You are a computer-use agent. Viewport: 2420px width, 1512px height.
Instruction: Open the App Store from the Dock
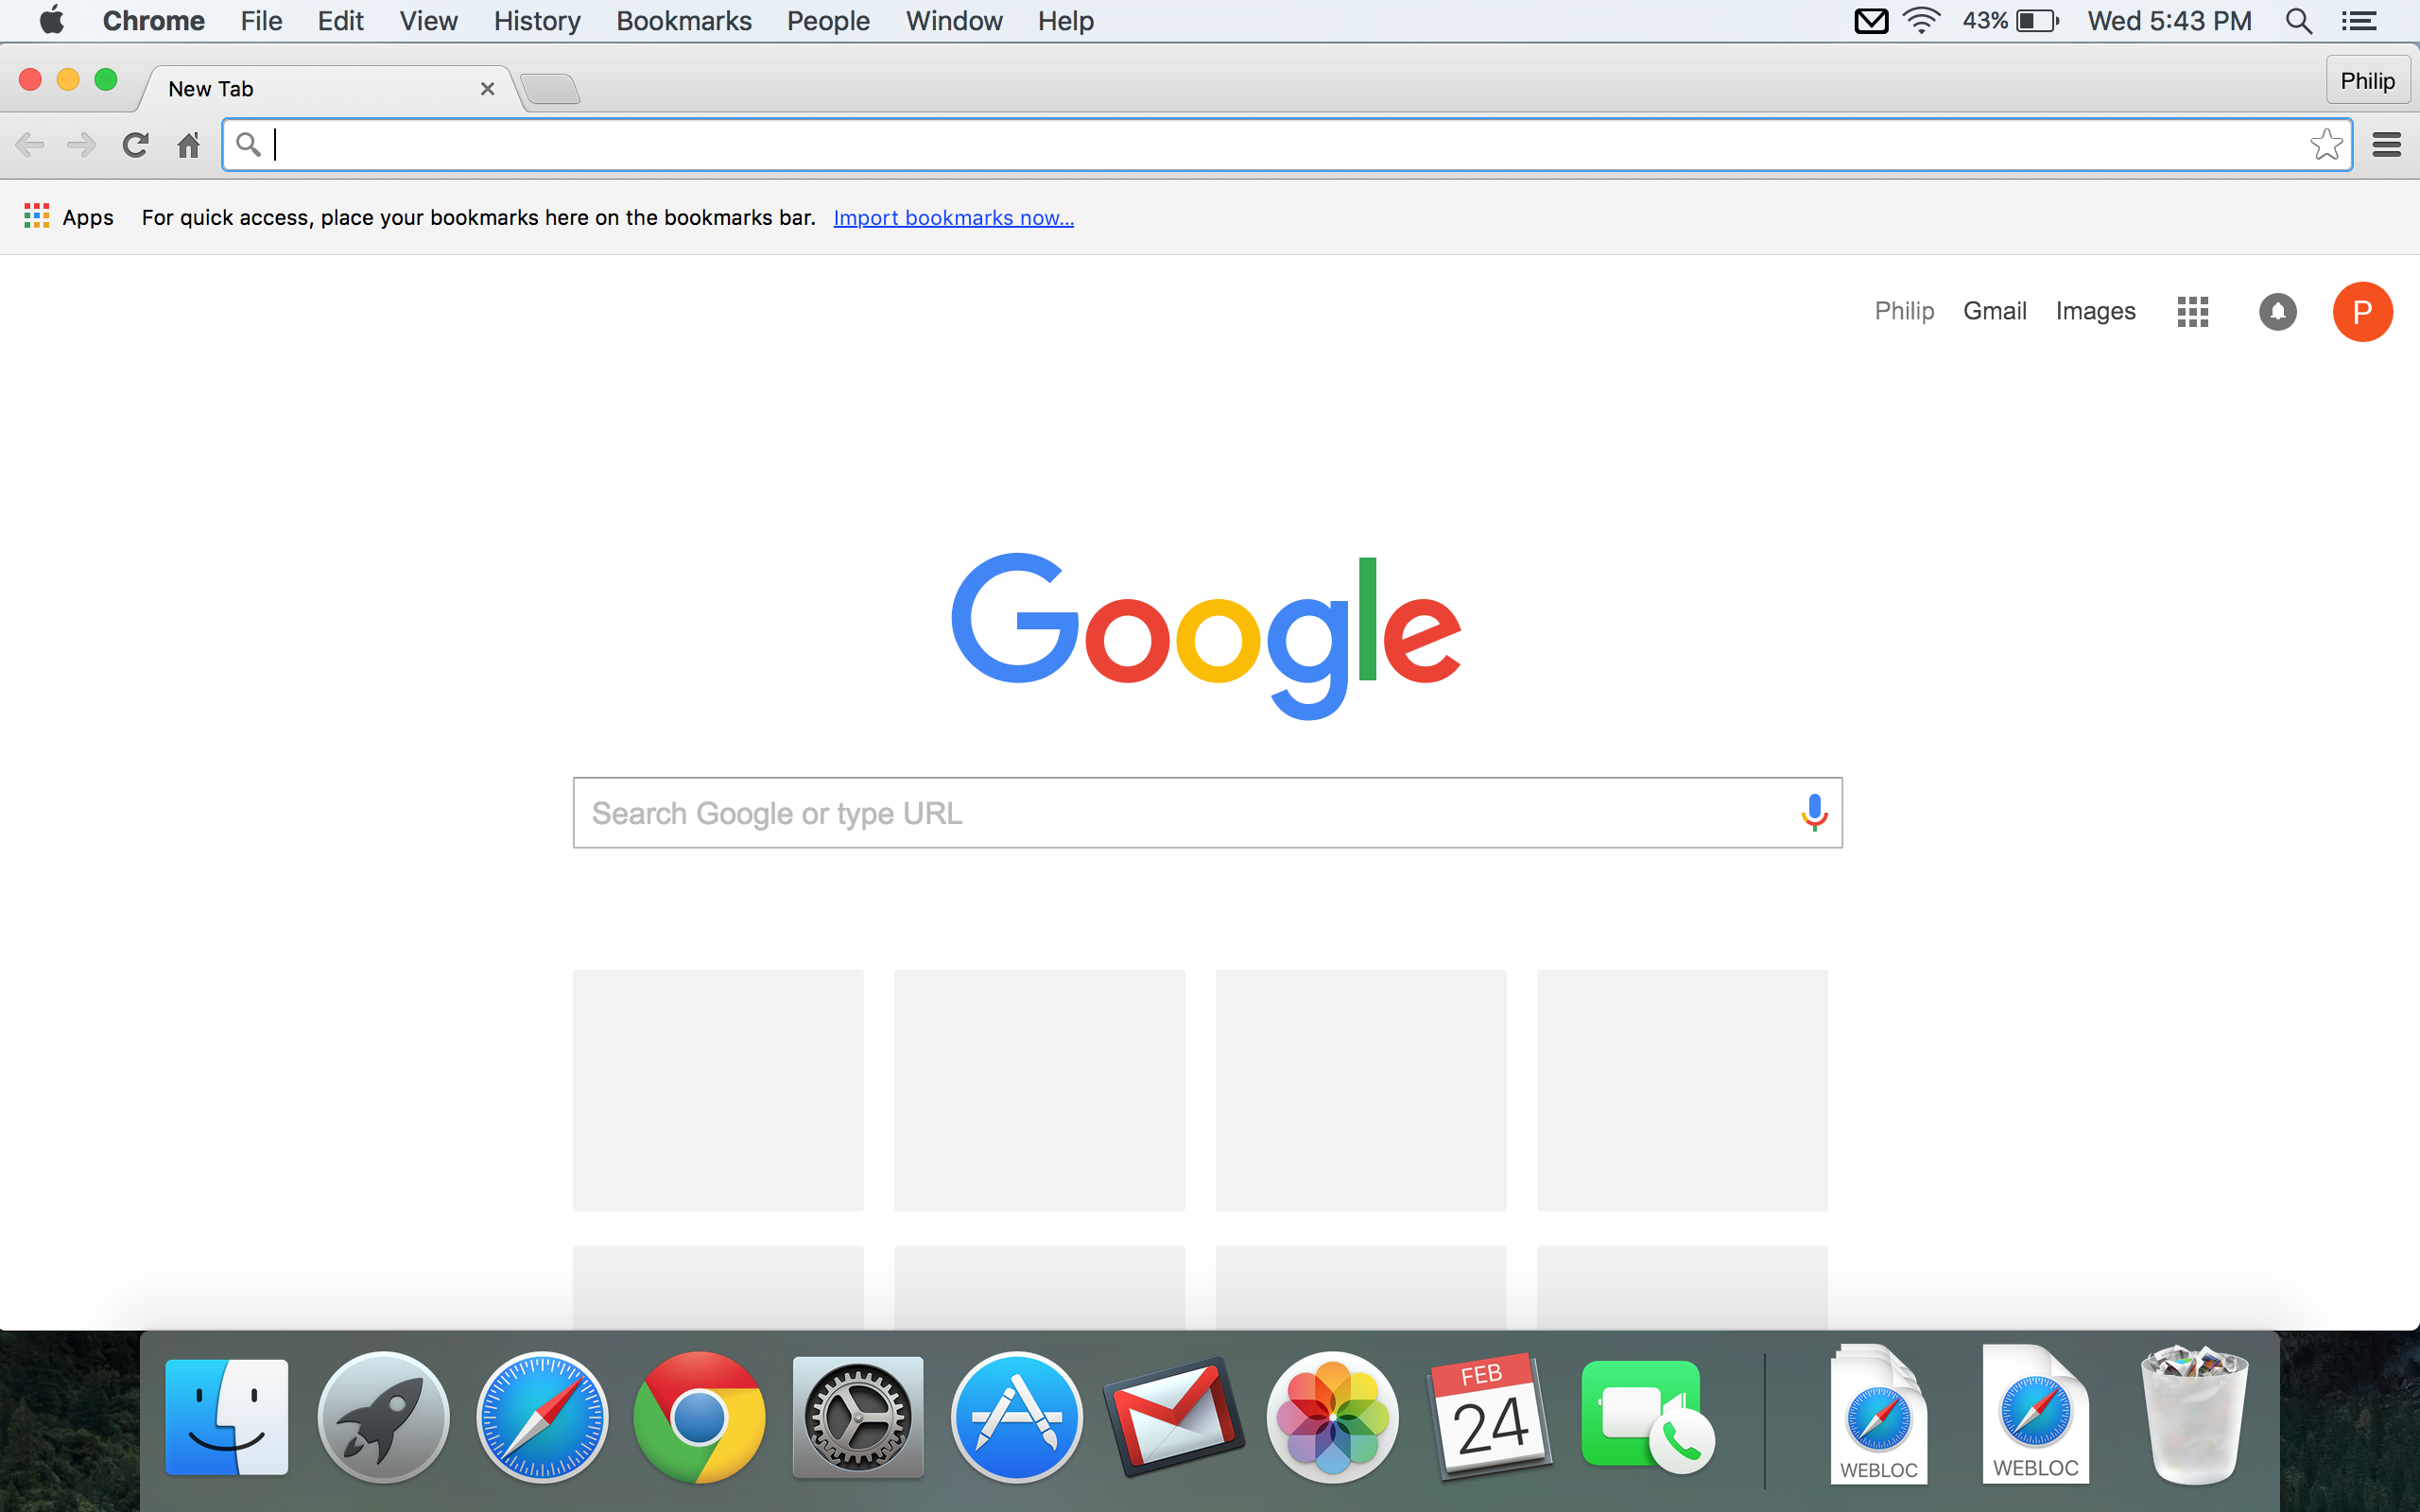pos(1016,1417)
